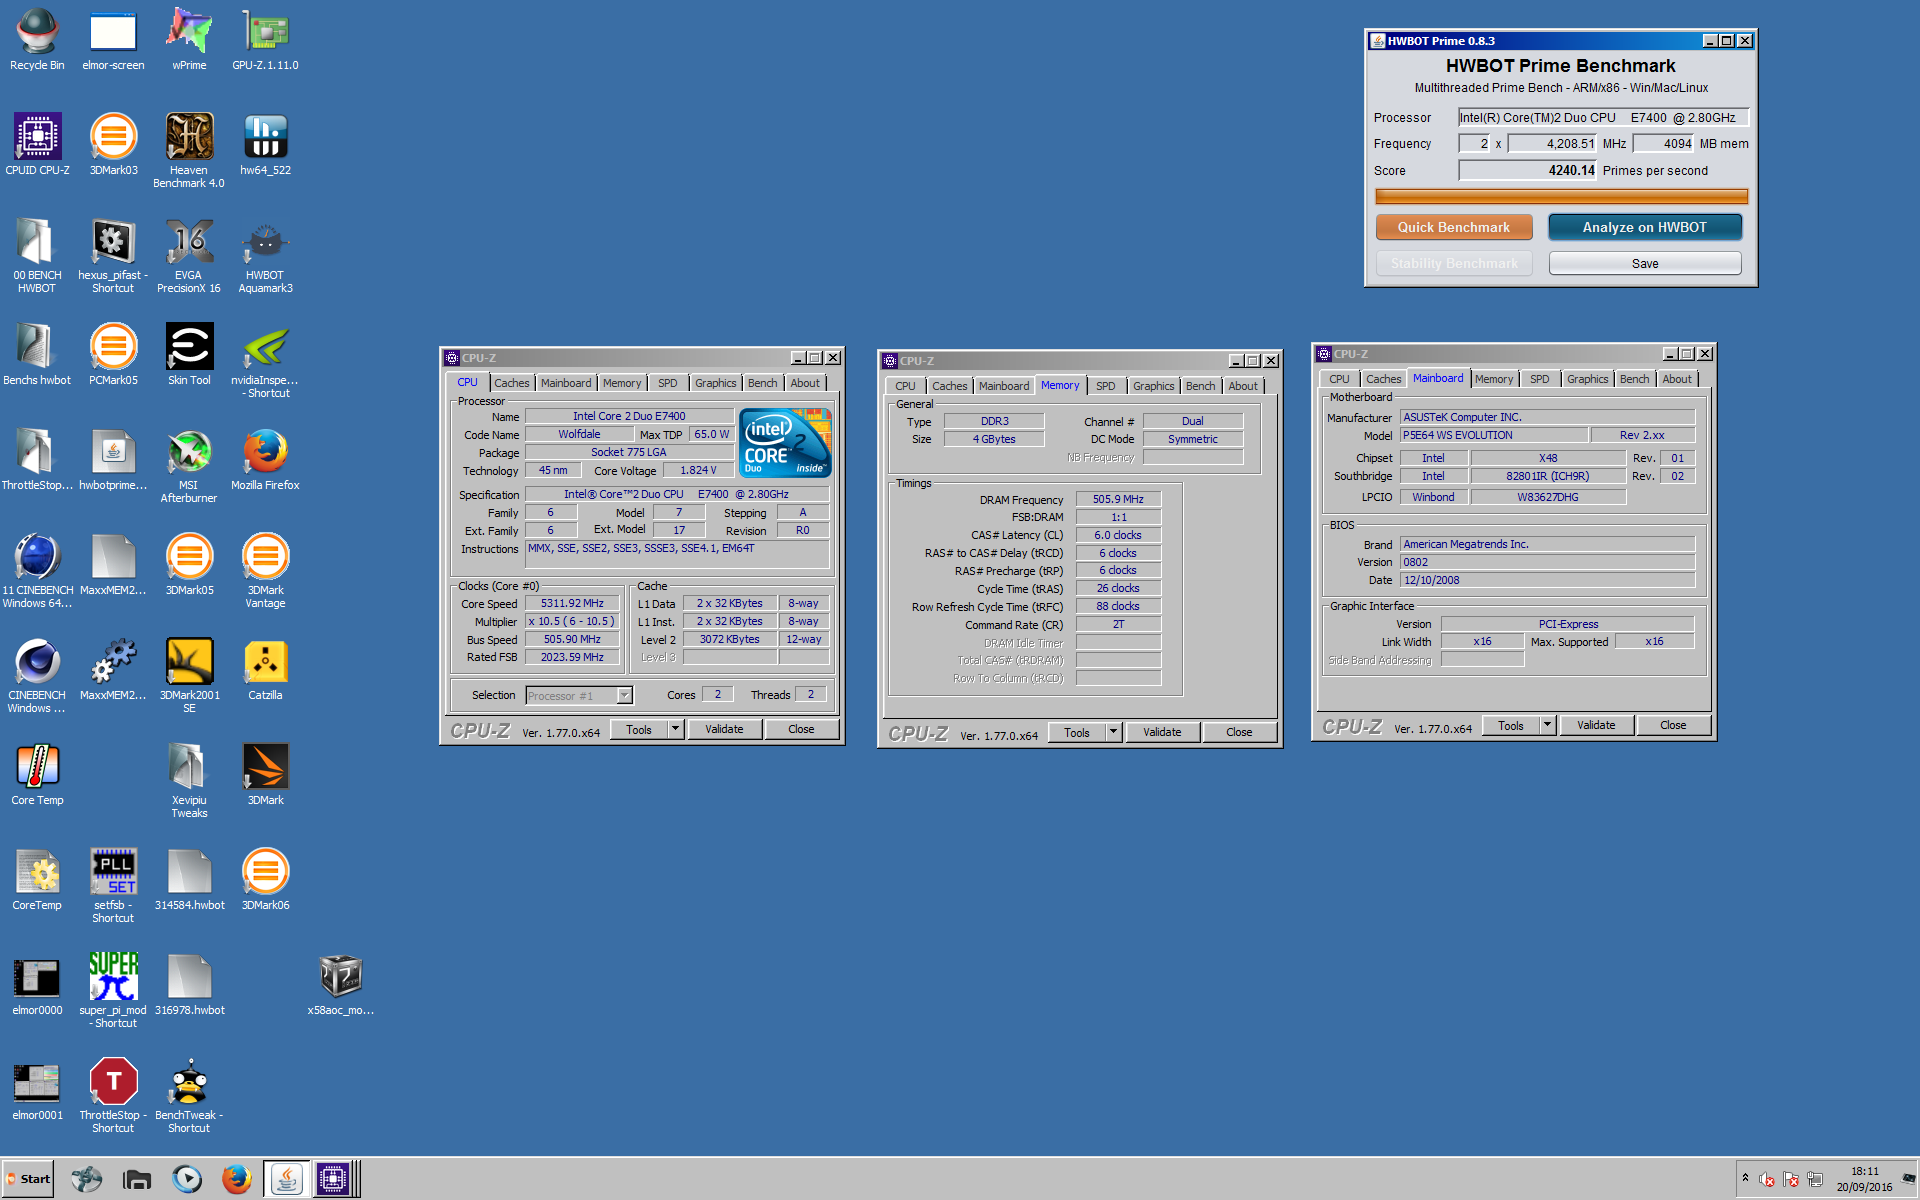This screenshot has width=1920, height=1200.
Task: Click Validate in CPU-Z CPU window
Action: coord(724,730)
